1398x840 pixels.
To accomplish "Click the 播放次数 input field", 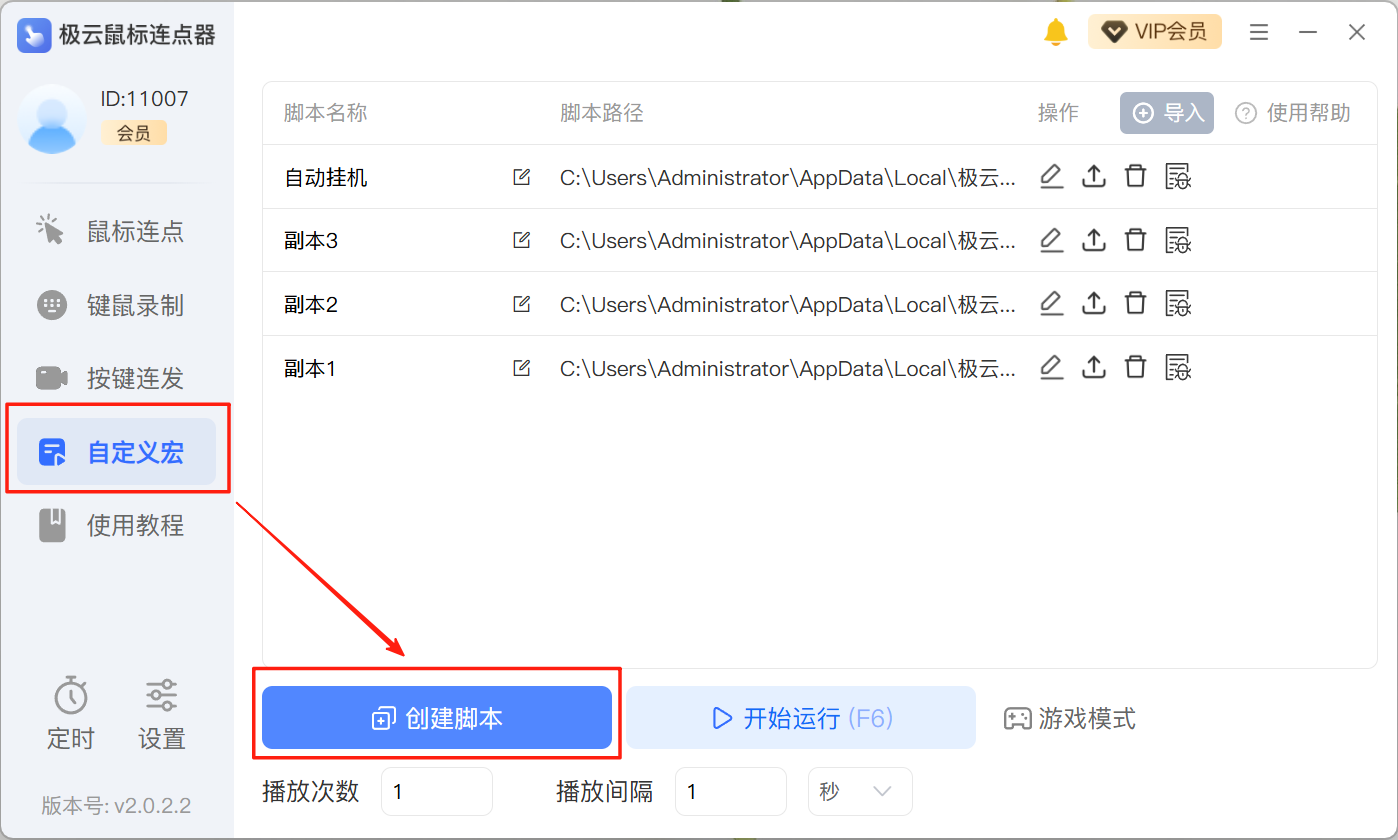I will tap(436, 792).
